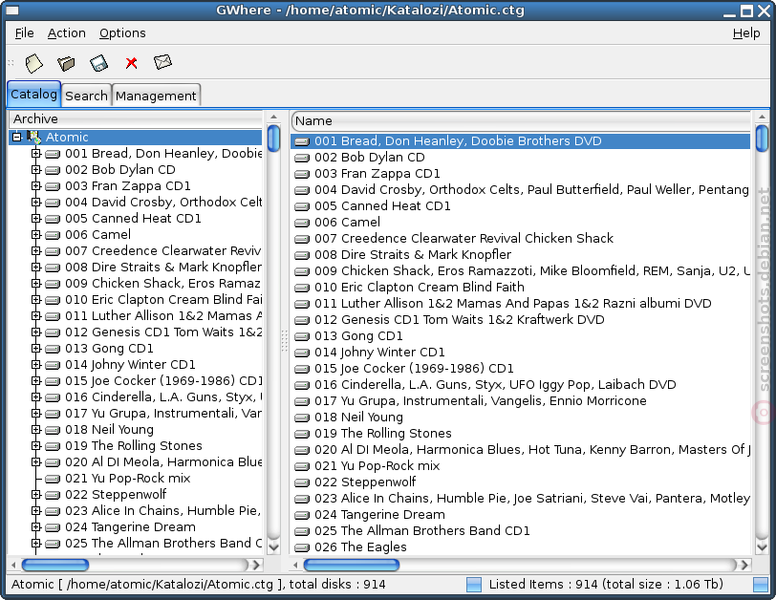
Task: Click the status bar icon before Listed Items
Action: point(474,585)
